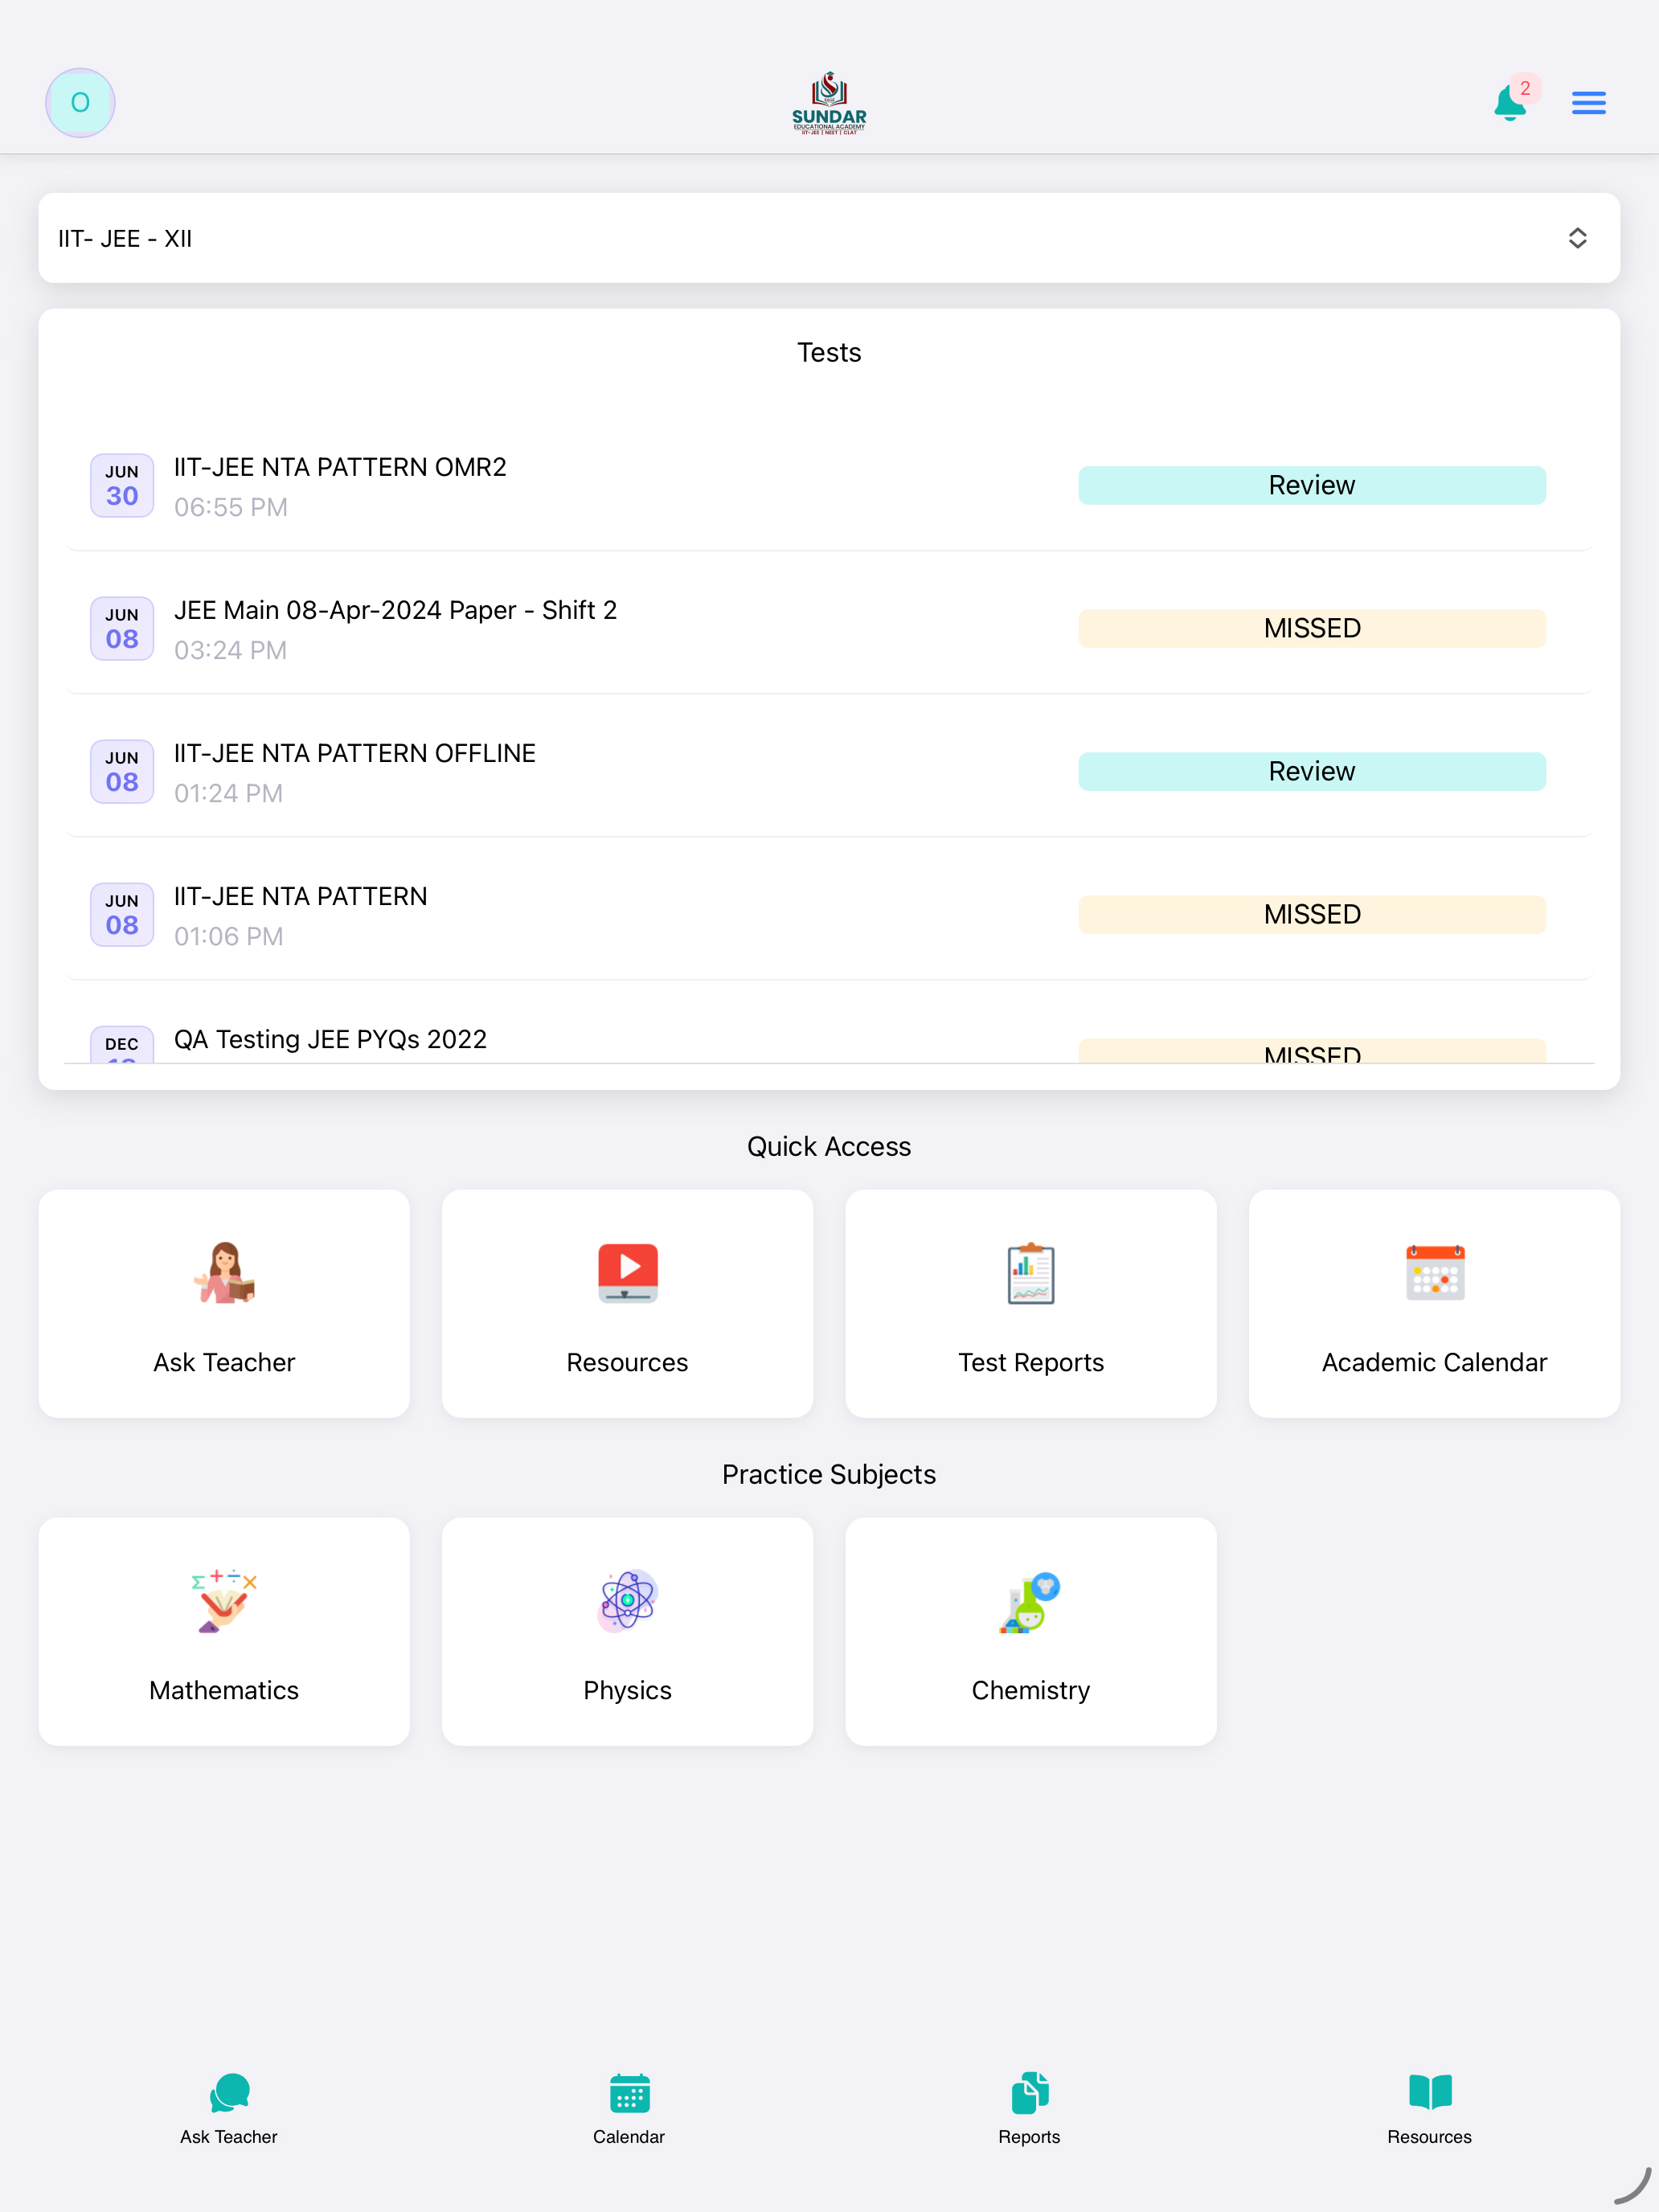Click the Mathematics symbols icon
The width and height of the screenshot is (1659, 2212).
[224, 1601]
